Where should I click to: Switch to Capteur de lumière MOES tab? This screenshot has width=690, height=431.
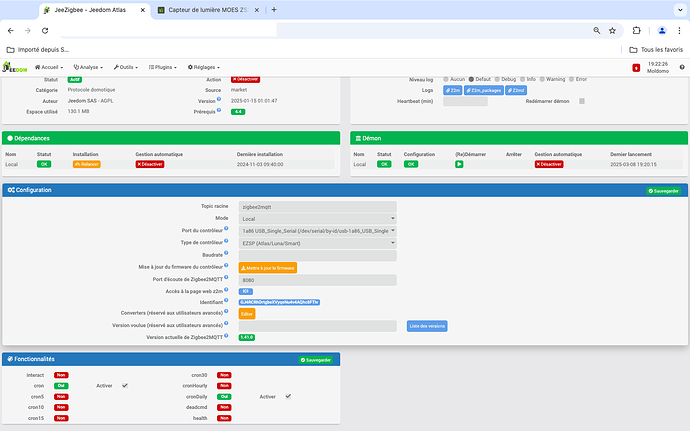[x=208, y=10]
